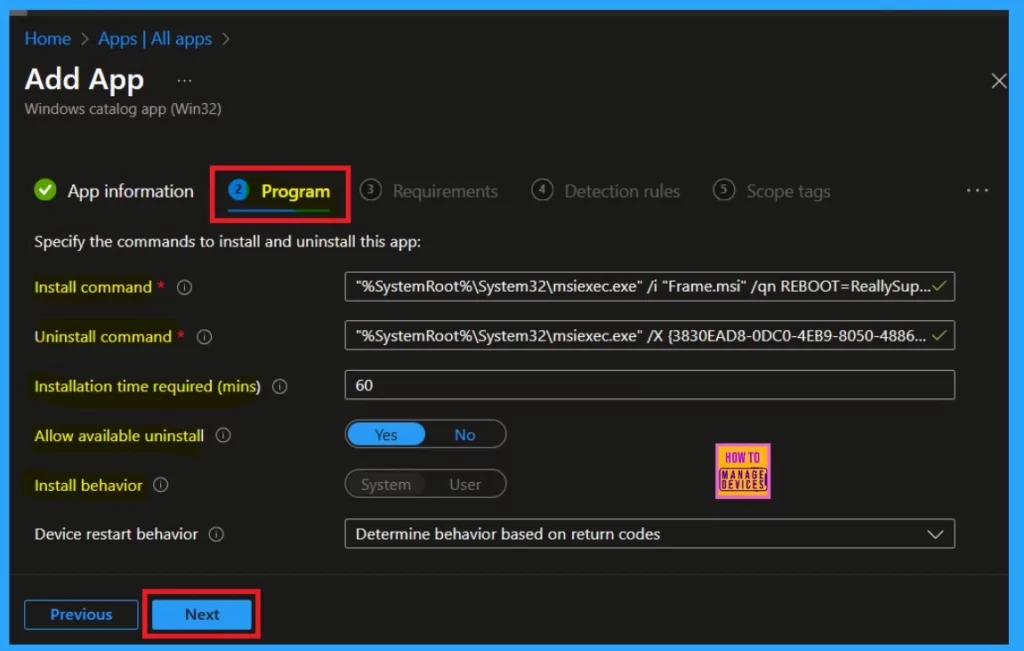
Task: Click the Next button
Action: [202, 615]
